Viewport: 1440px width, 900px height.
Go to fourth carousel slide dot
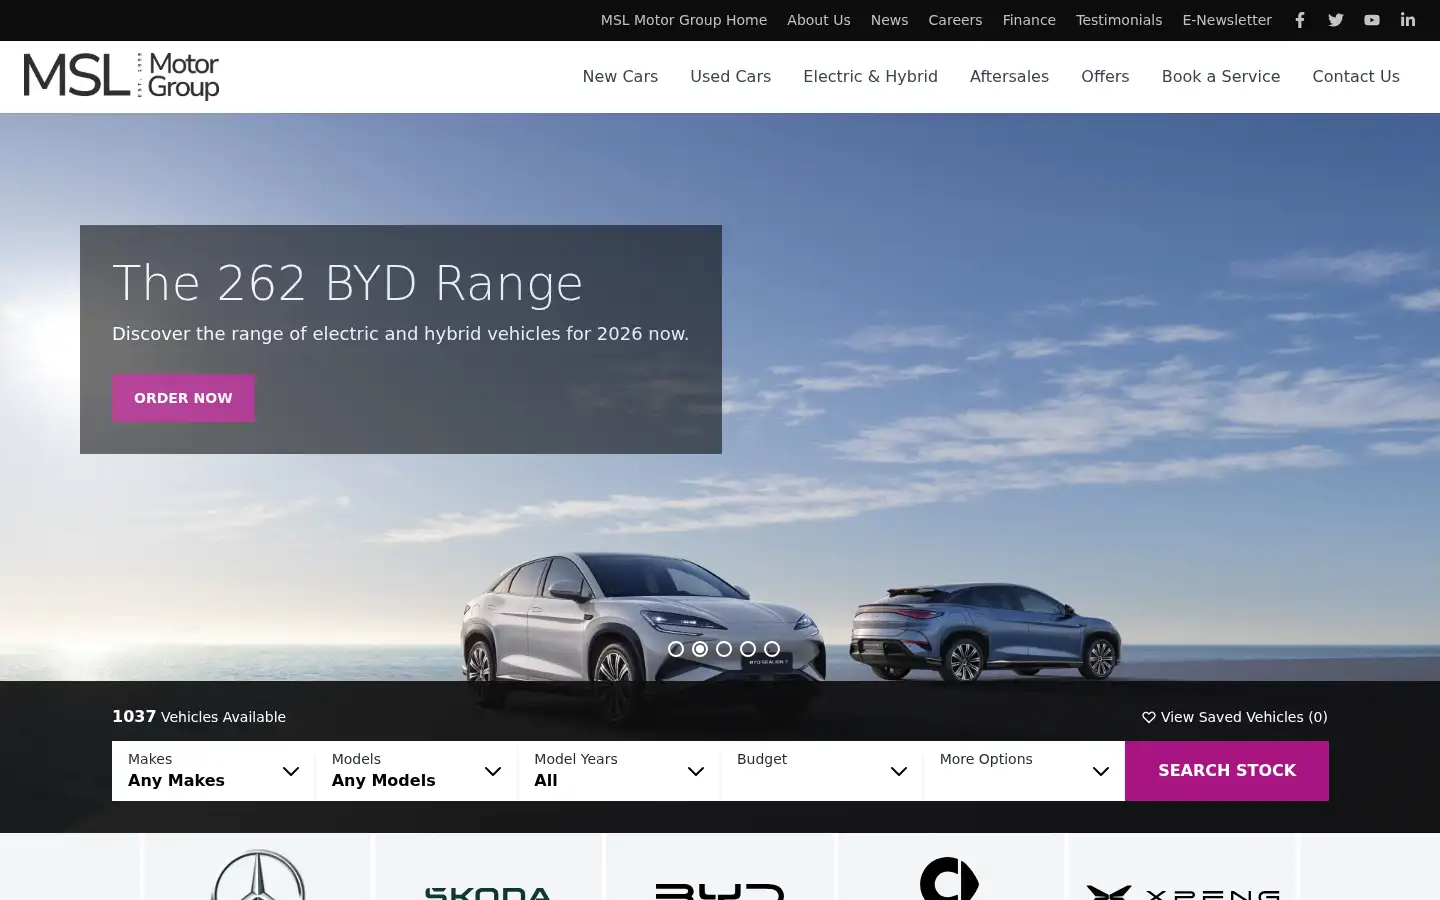(x=748, y=649)
